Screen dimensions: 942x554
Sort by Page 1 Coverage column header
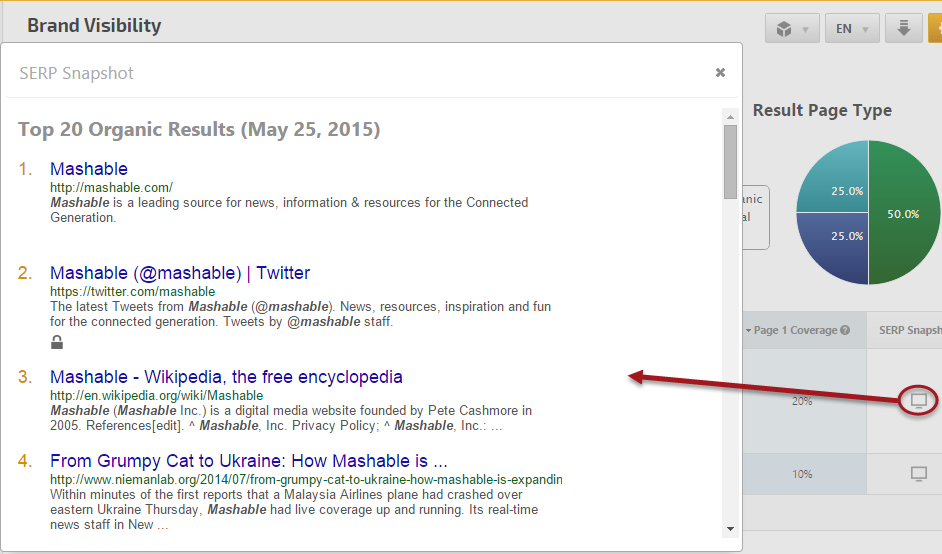point(795,330)
